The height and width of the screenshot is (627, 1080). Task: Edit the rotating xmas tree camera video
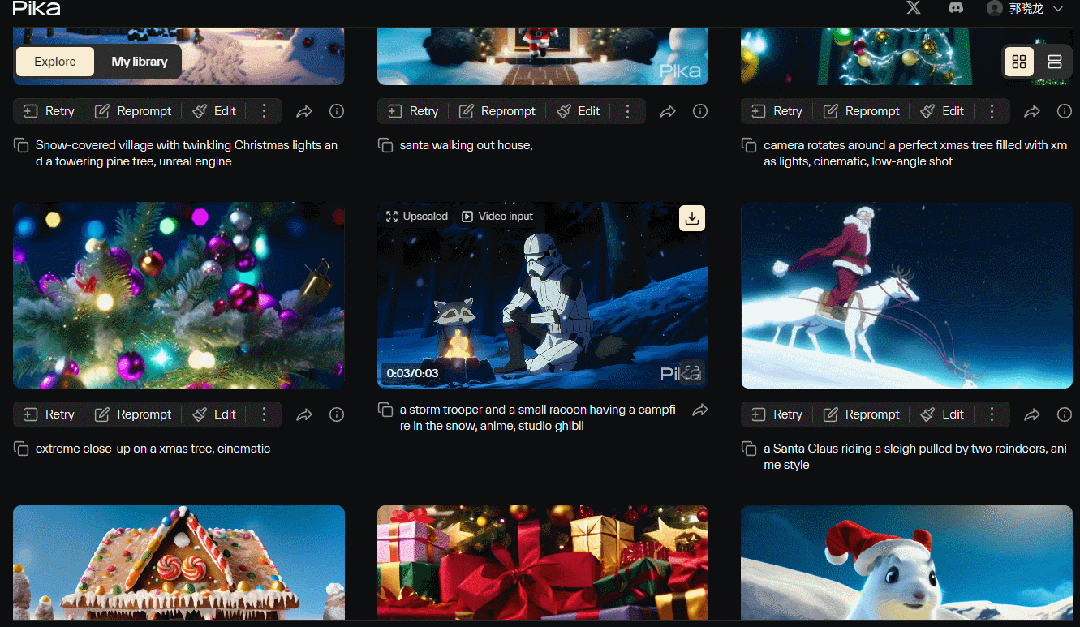pos(942,111)
